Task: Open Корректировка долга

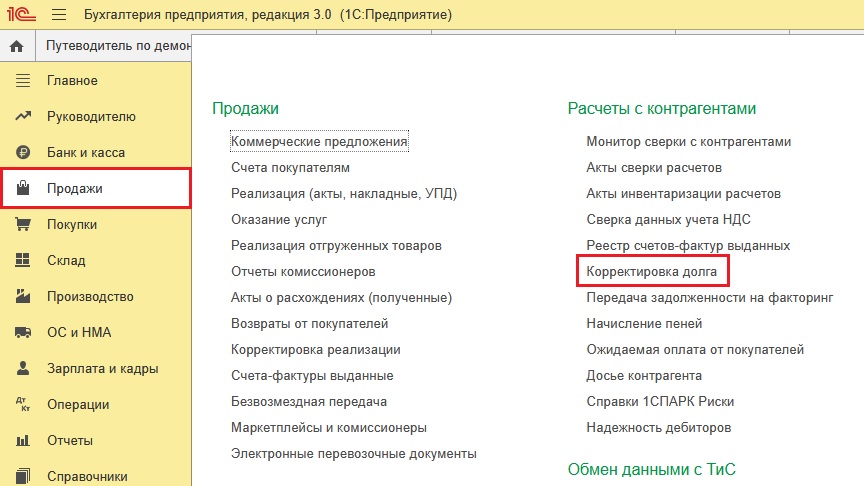Action: (x=651, y=272)
